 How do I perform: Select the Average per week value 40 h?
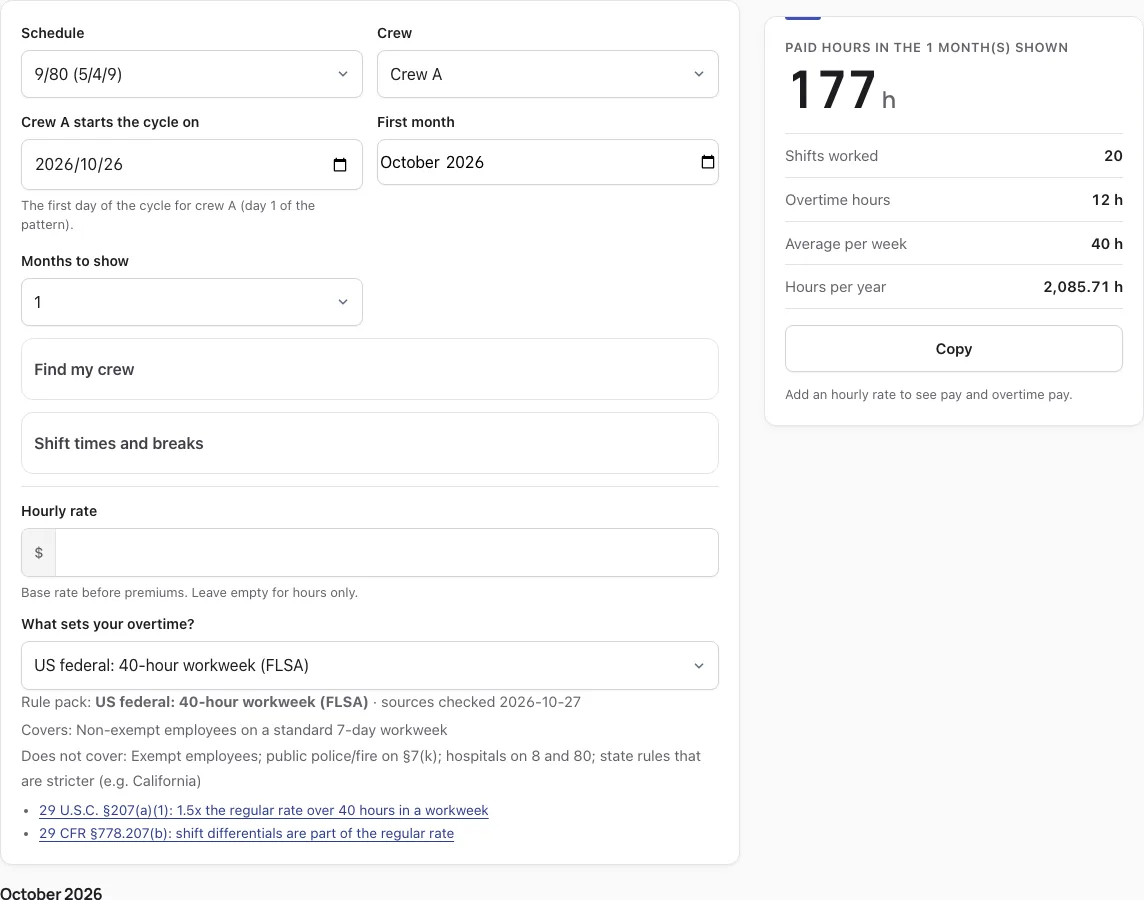(1107, 244)
